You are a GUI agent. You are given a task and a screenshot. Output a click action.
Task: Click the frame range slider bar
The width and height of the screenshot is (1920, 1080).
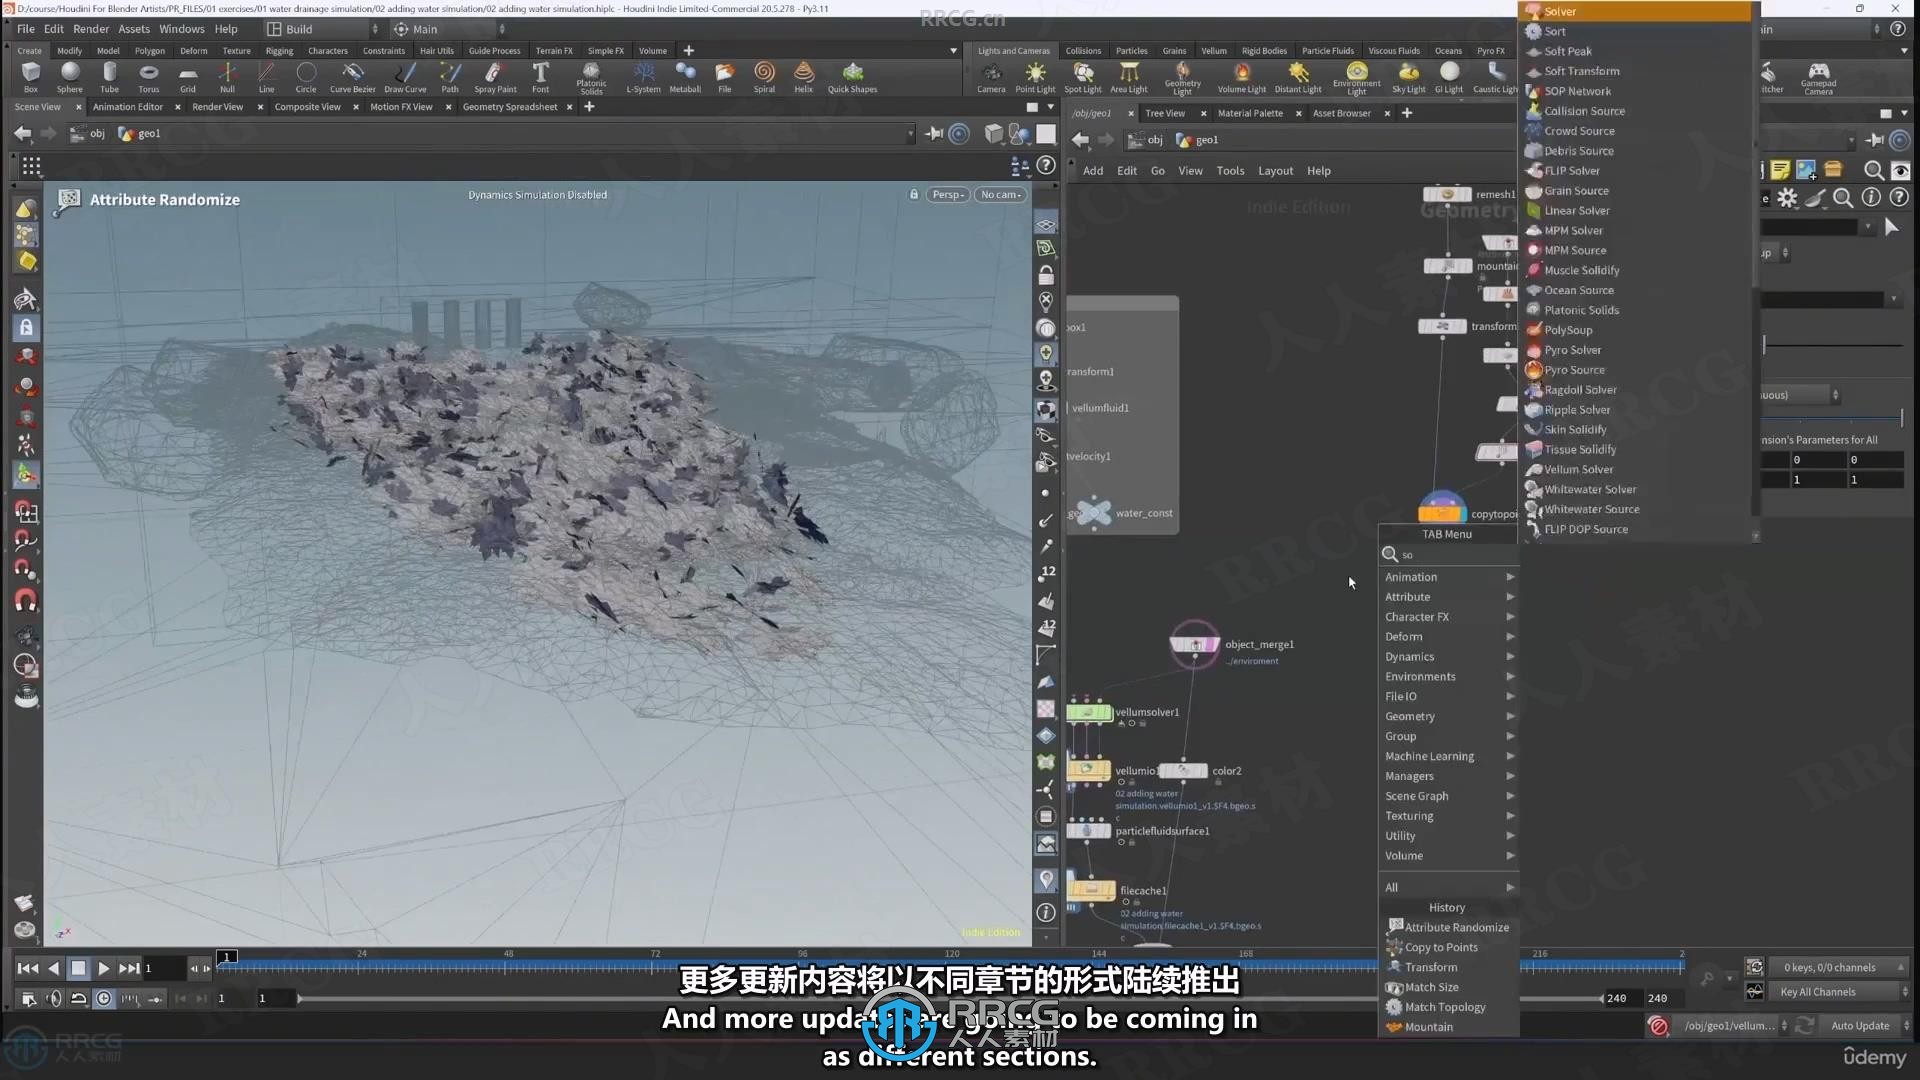[950, 998]
